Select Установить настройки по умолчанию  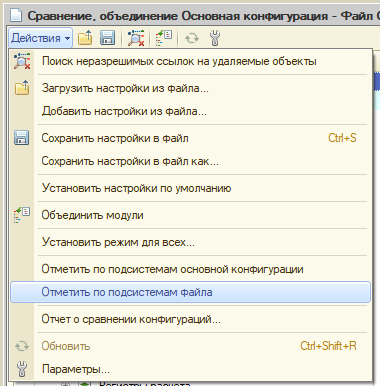(191, 188)
